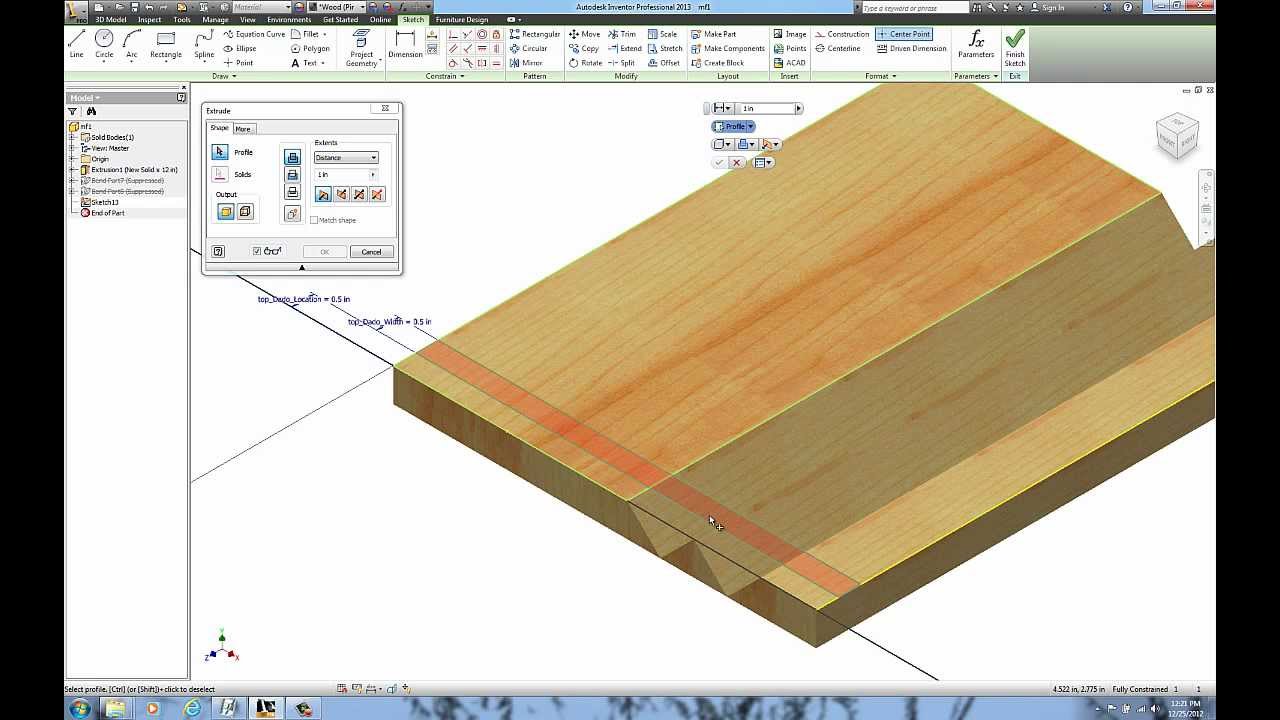Switch to the 3D Model ribbon tab
Viewport: 1280px width, 720px height.
(x=111, y=20)
